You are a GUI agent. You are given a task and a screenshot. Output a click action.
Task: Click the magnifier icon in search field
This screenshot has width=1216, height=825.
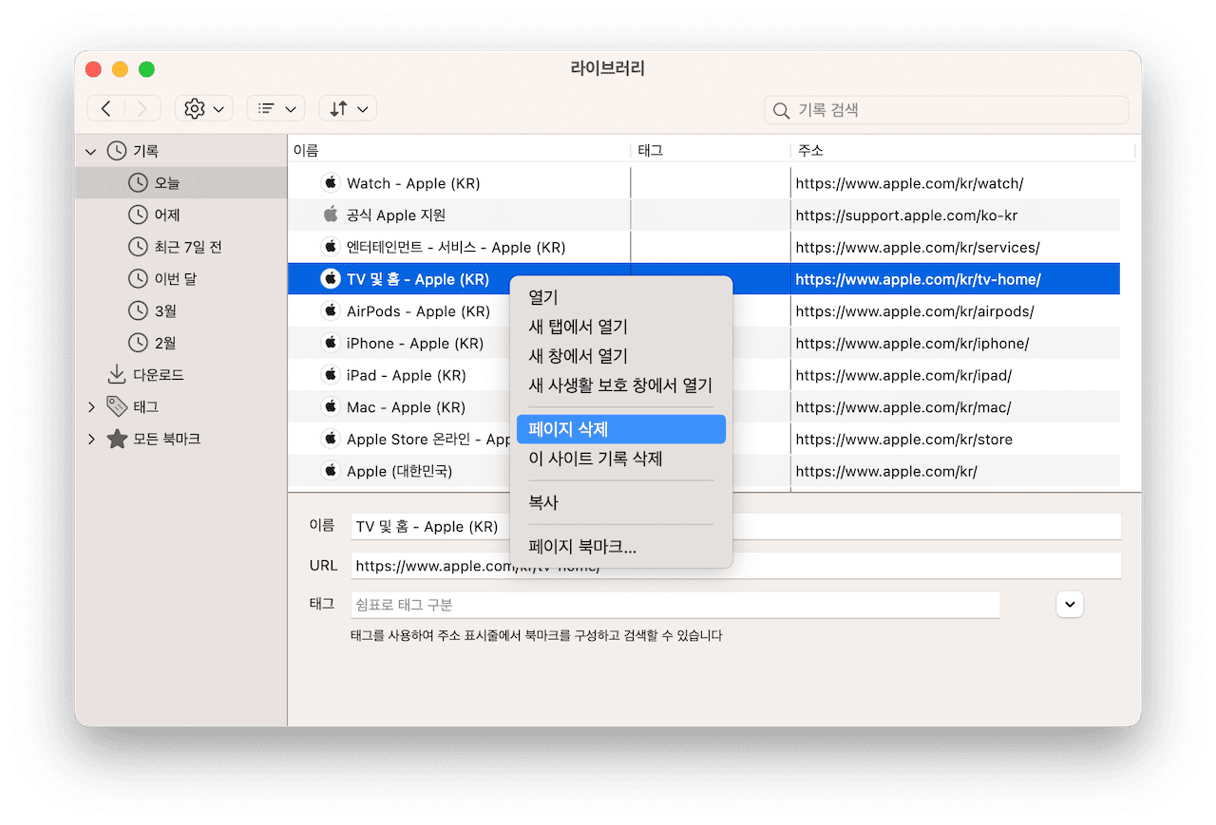[781, 111]
